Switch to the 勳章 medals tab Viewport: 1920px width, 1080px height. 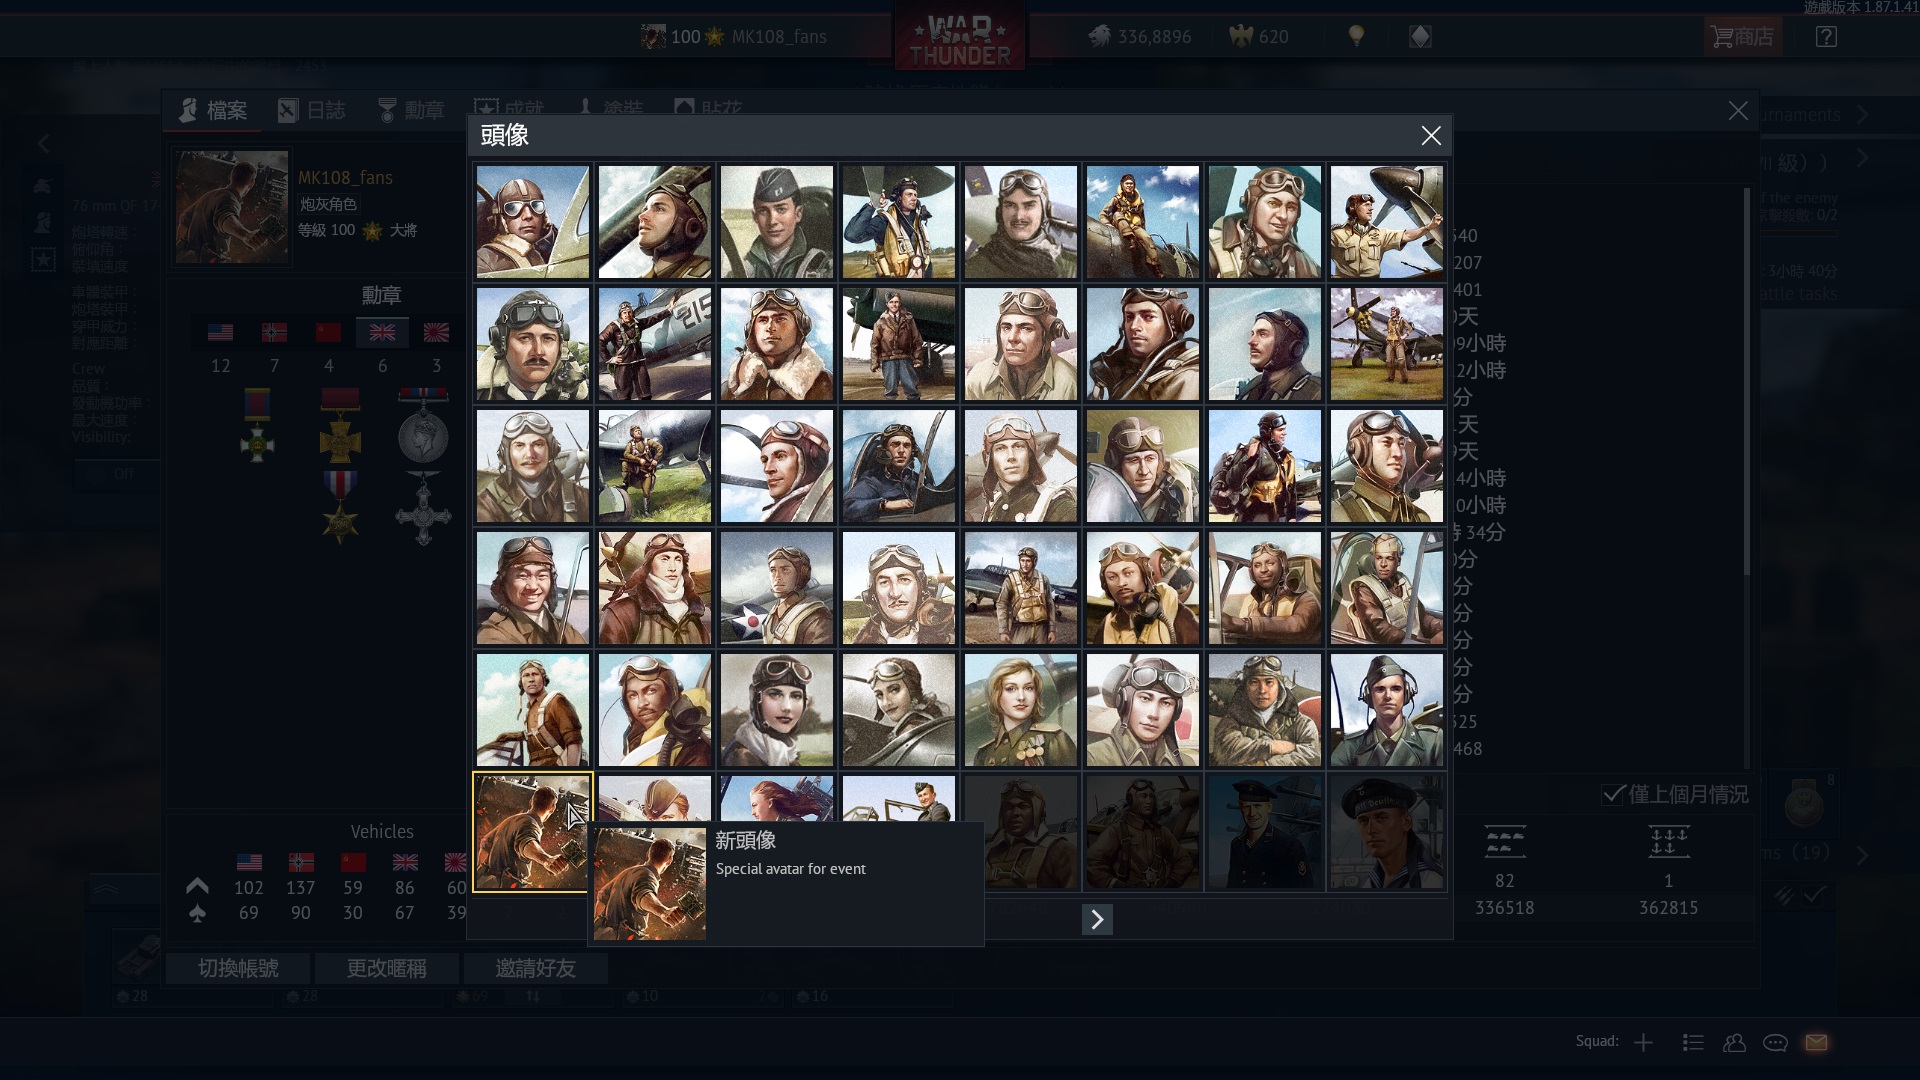coord(411,110)
